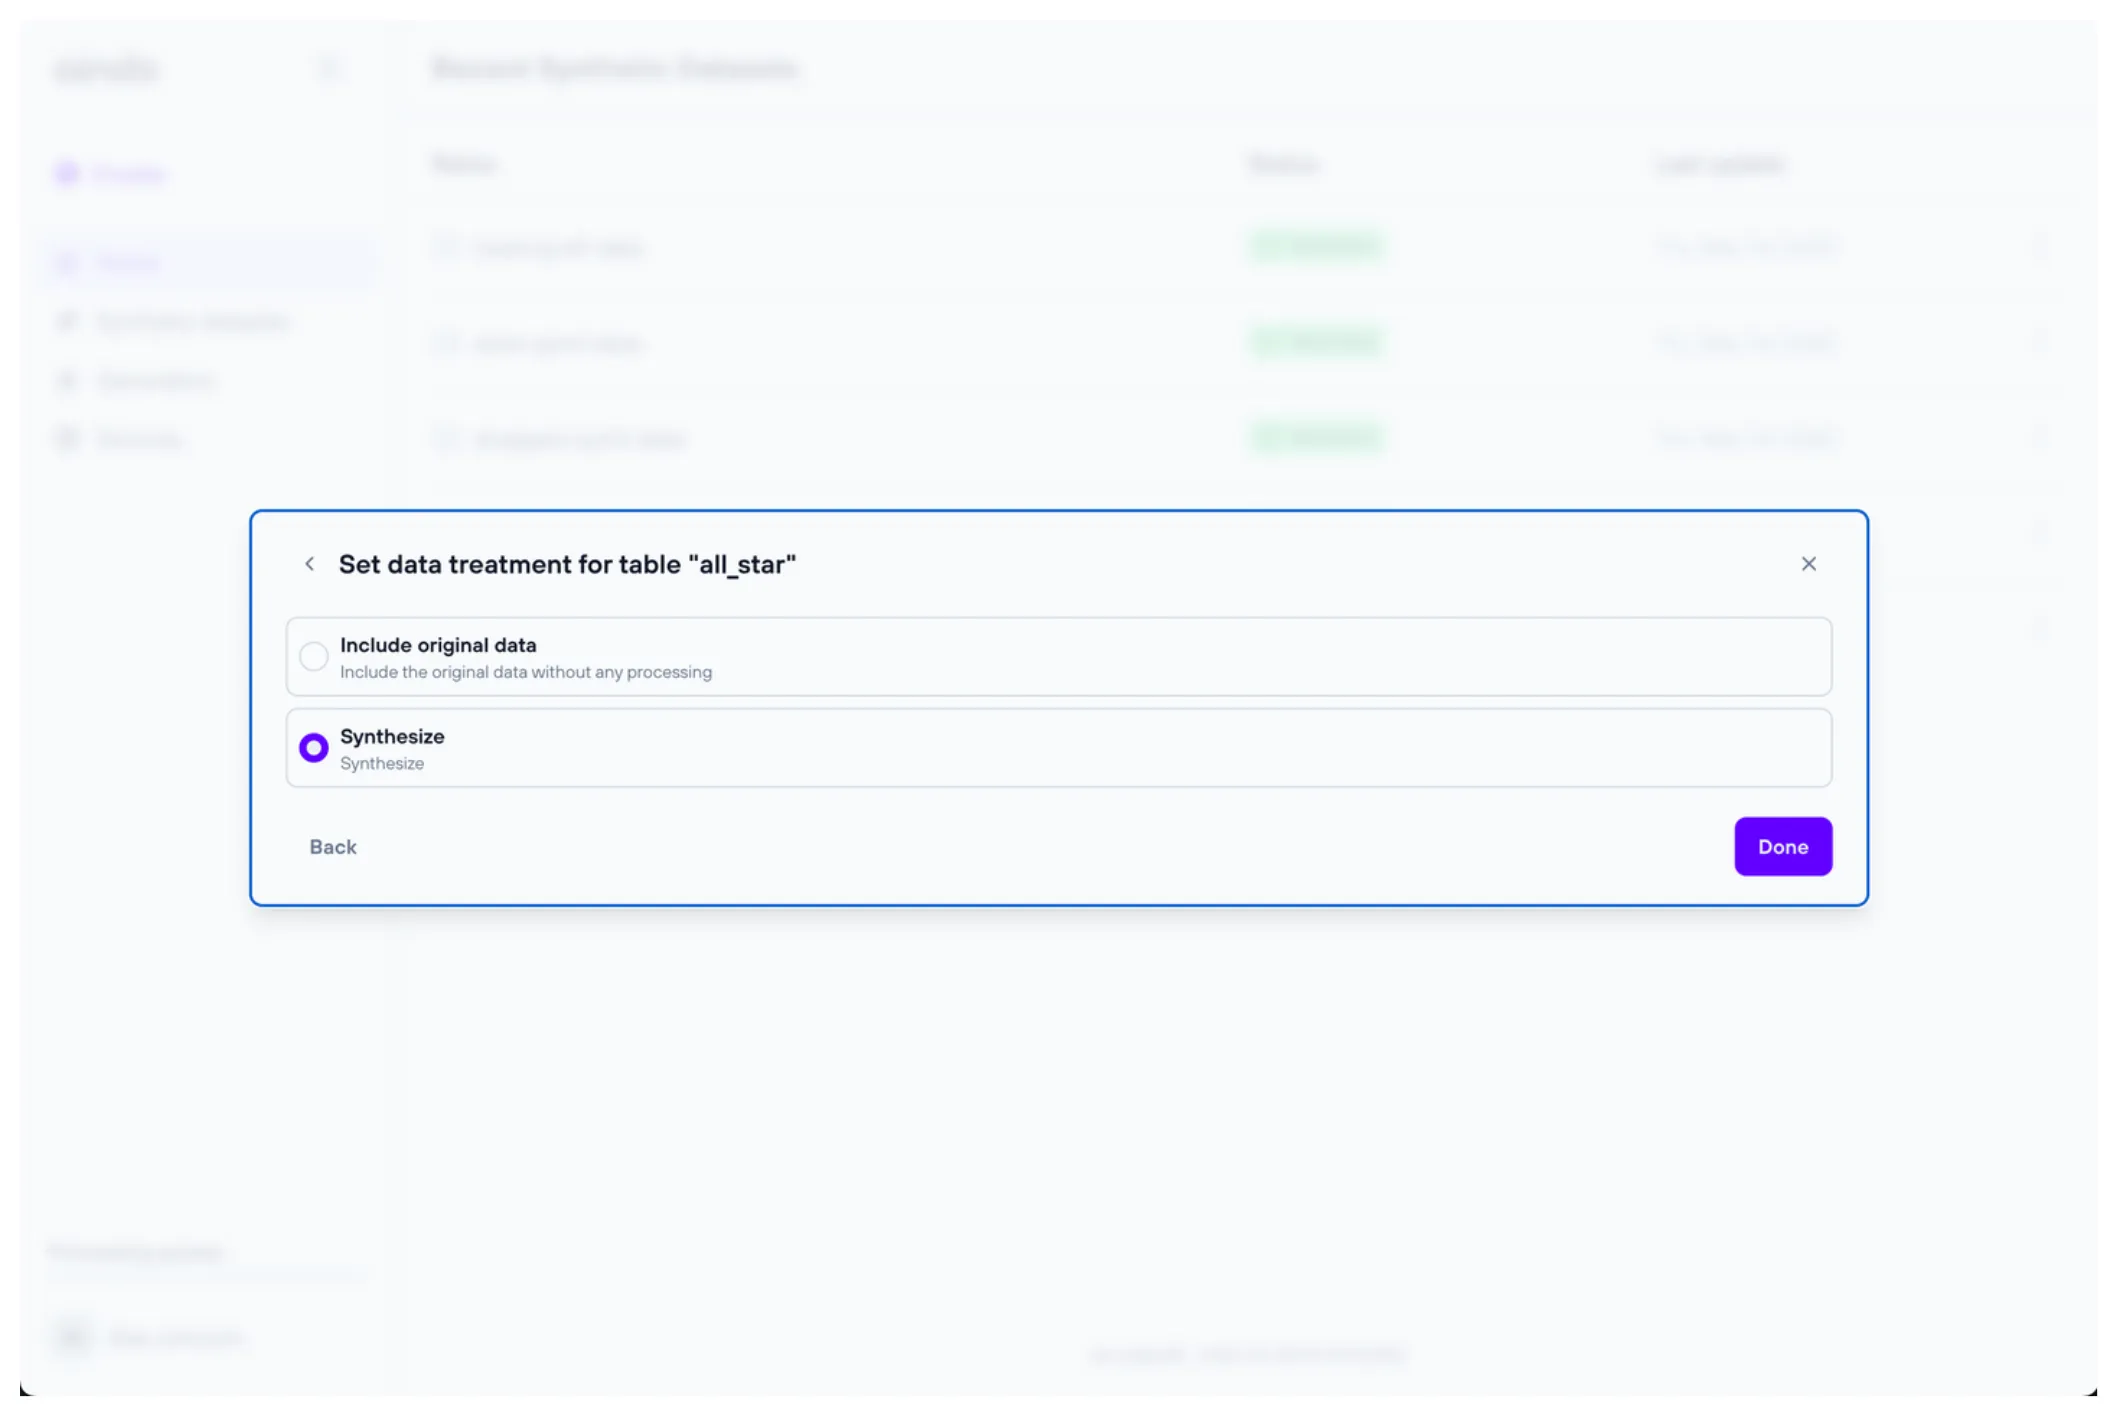Image resolution: width=2117 pixels, height=1416 pixels.
Task: Open Synthetic datasets in the sidebar
Action: point(192,321)
